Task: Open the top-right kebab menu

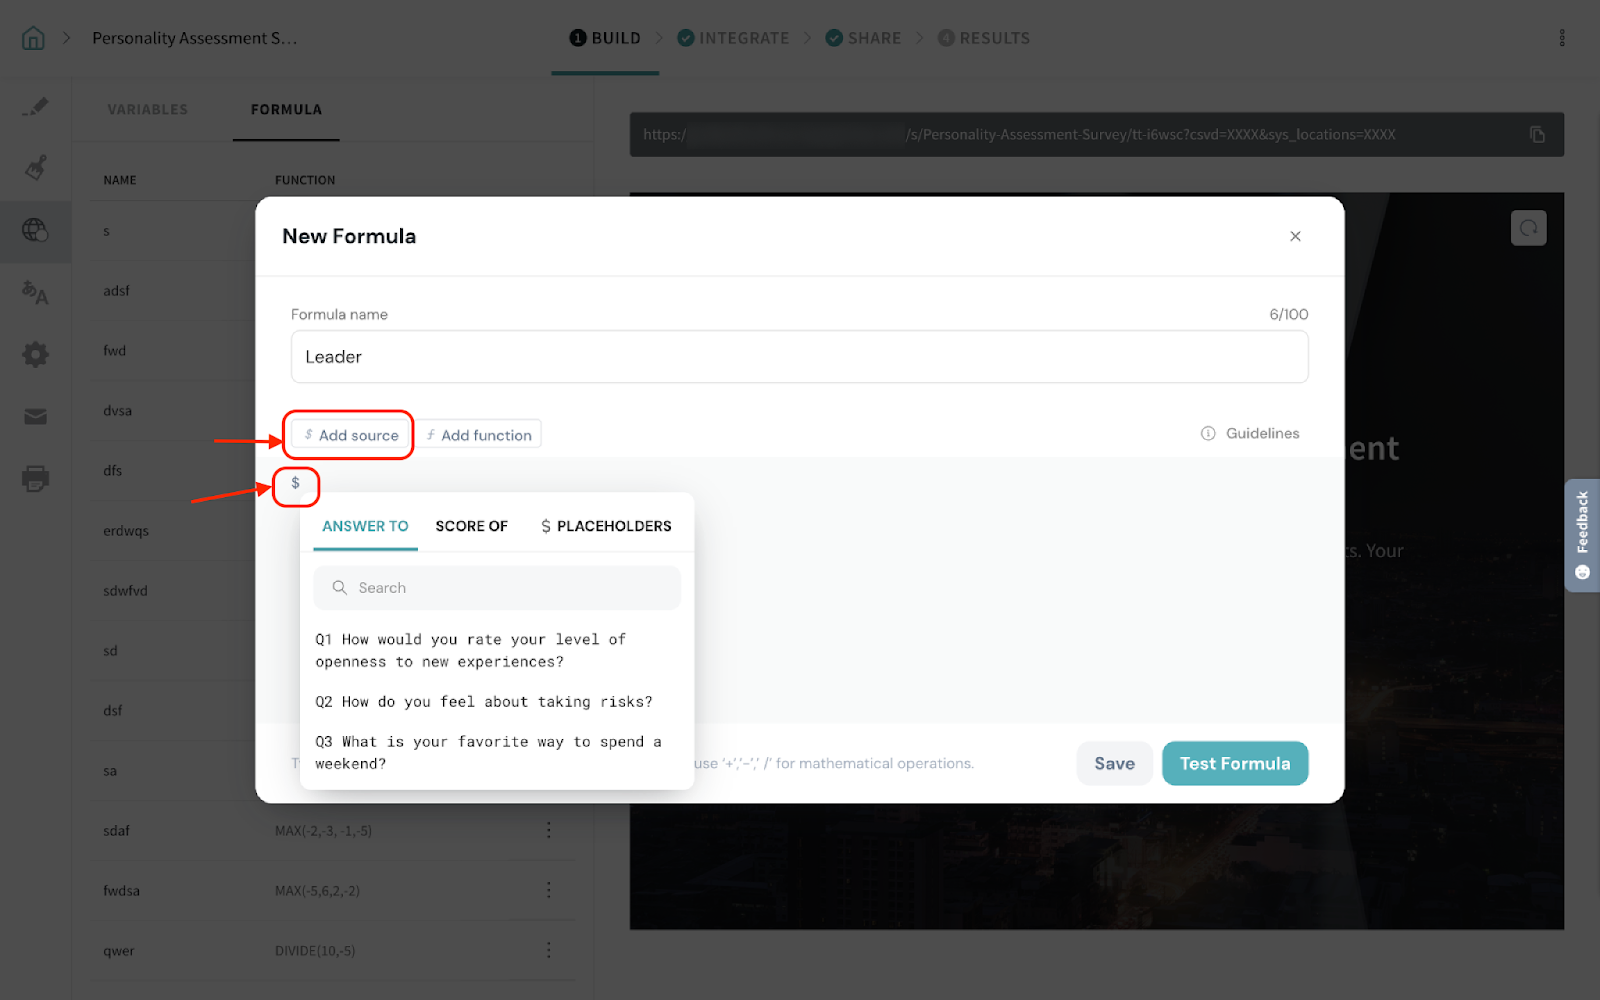Action: 1561,38
